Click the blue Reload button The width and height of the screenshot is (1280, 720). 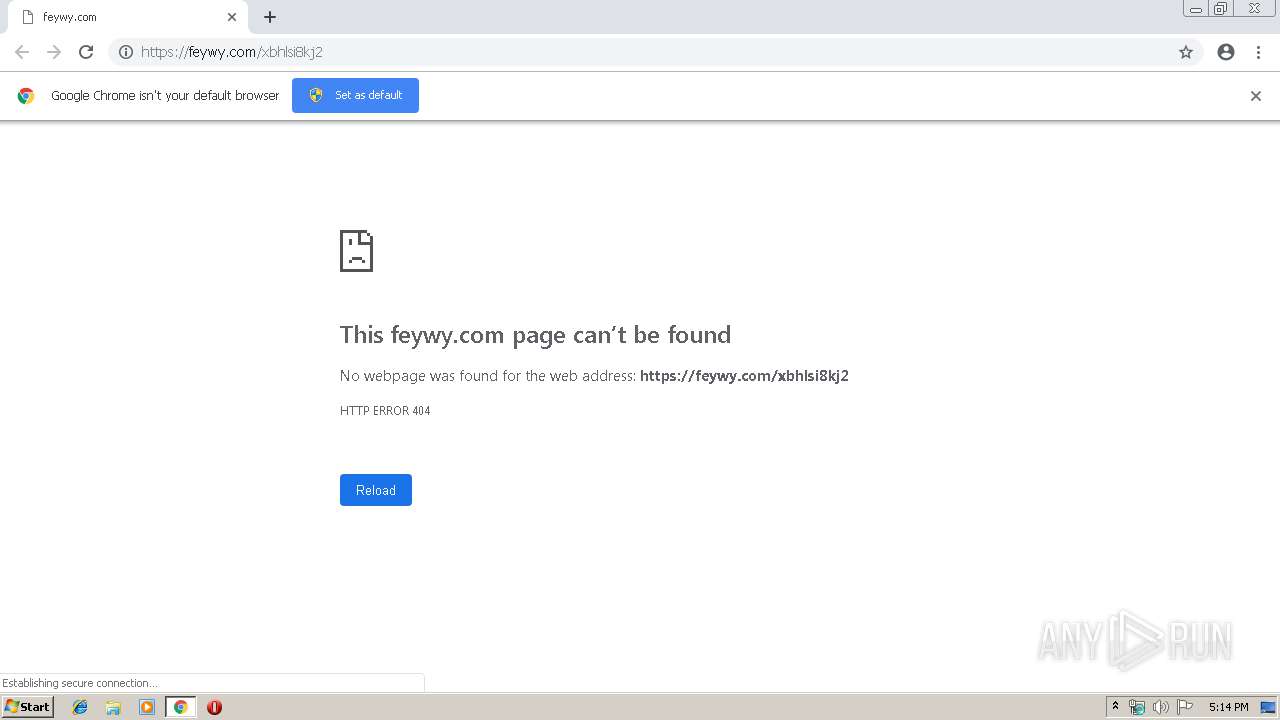(376, 490)
